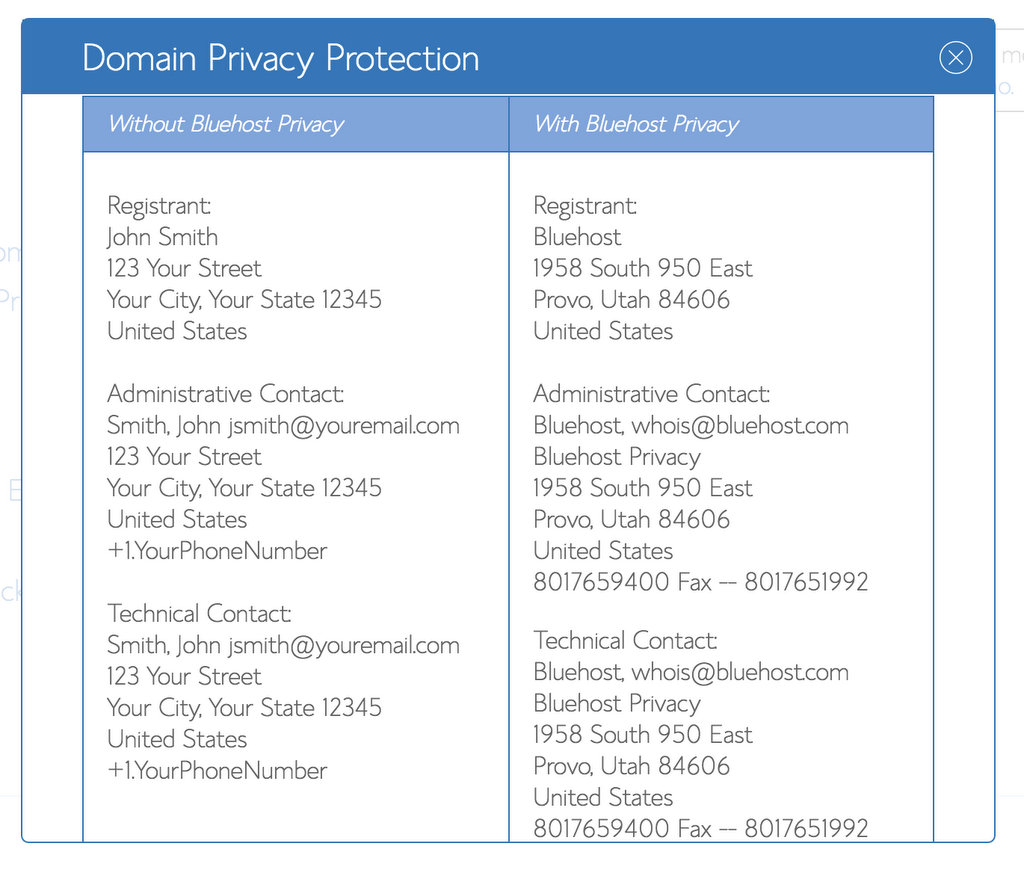The image size is (1024, 873).
Task: Click the 'With Bluehost Privacy' column header
Action: coord(637,124)
